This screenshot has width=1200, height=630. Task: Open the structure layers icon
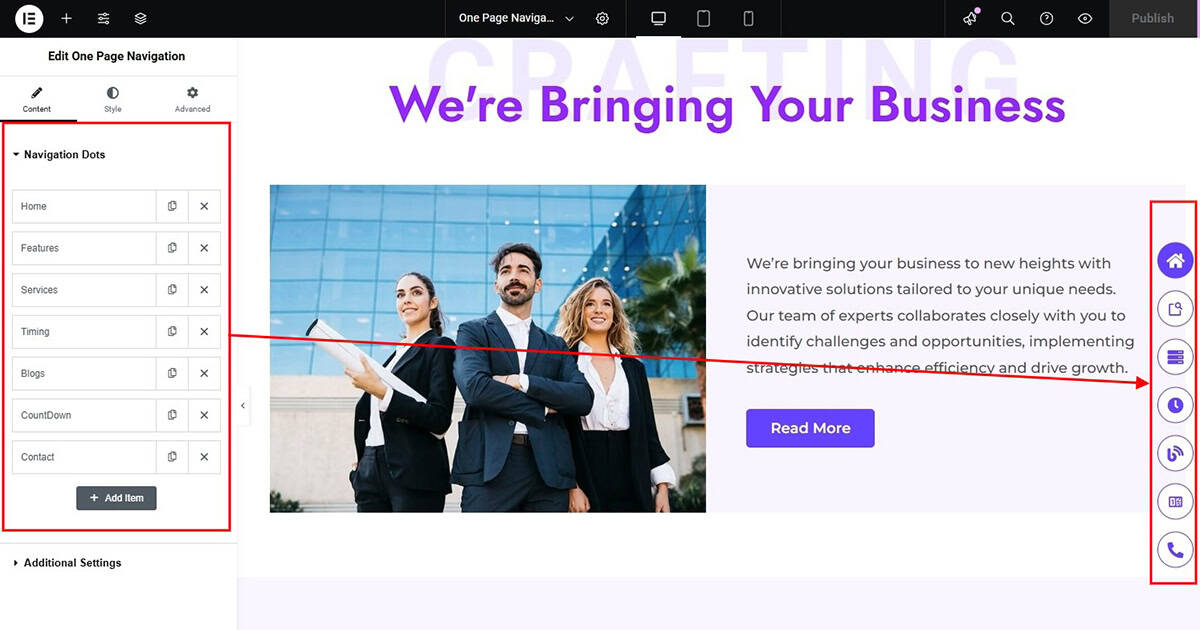click(x=141, y=18)
